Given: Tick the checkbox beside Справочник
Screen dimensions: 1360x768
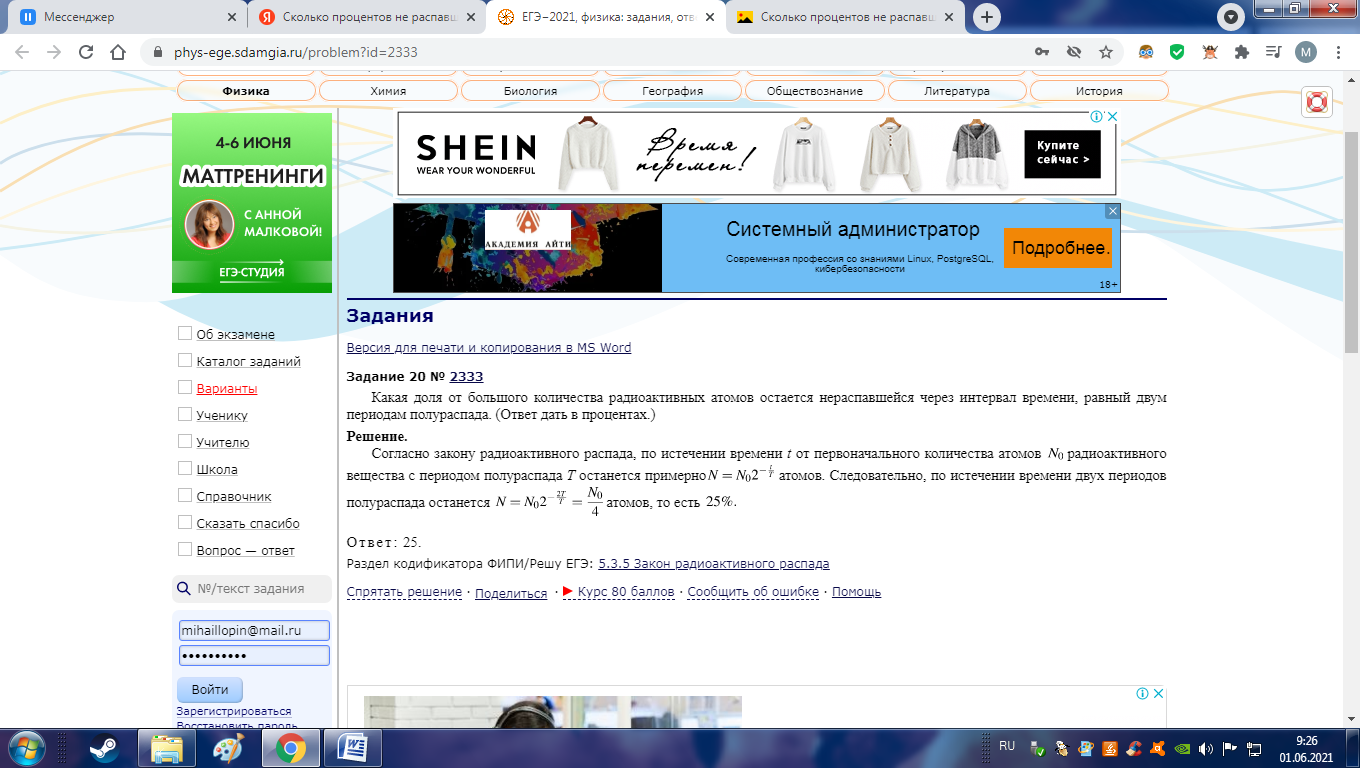Looking at the screenshot, I should (x=184, y=495).
